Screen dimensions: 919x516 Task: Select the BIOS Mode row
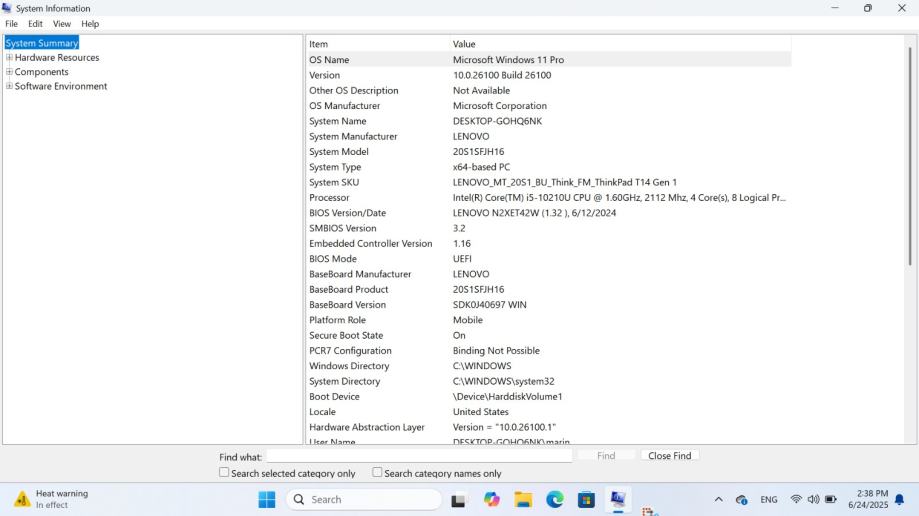click(x=549, y=259)
